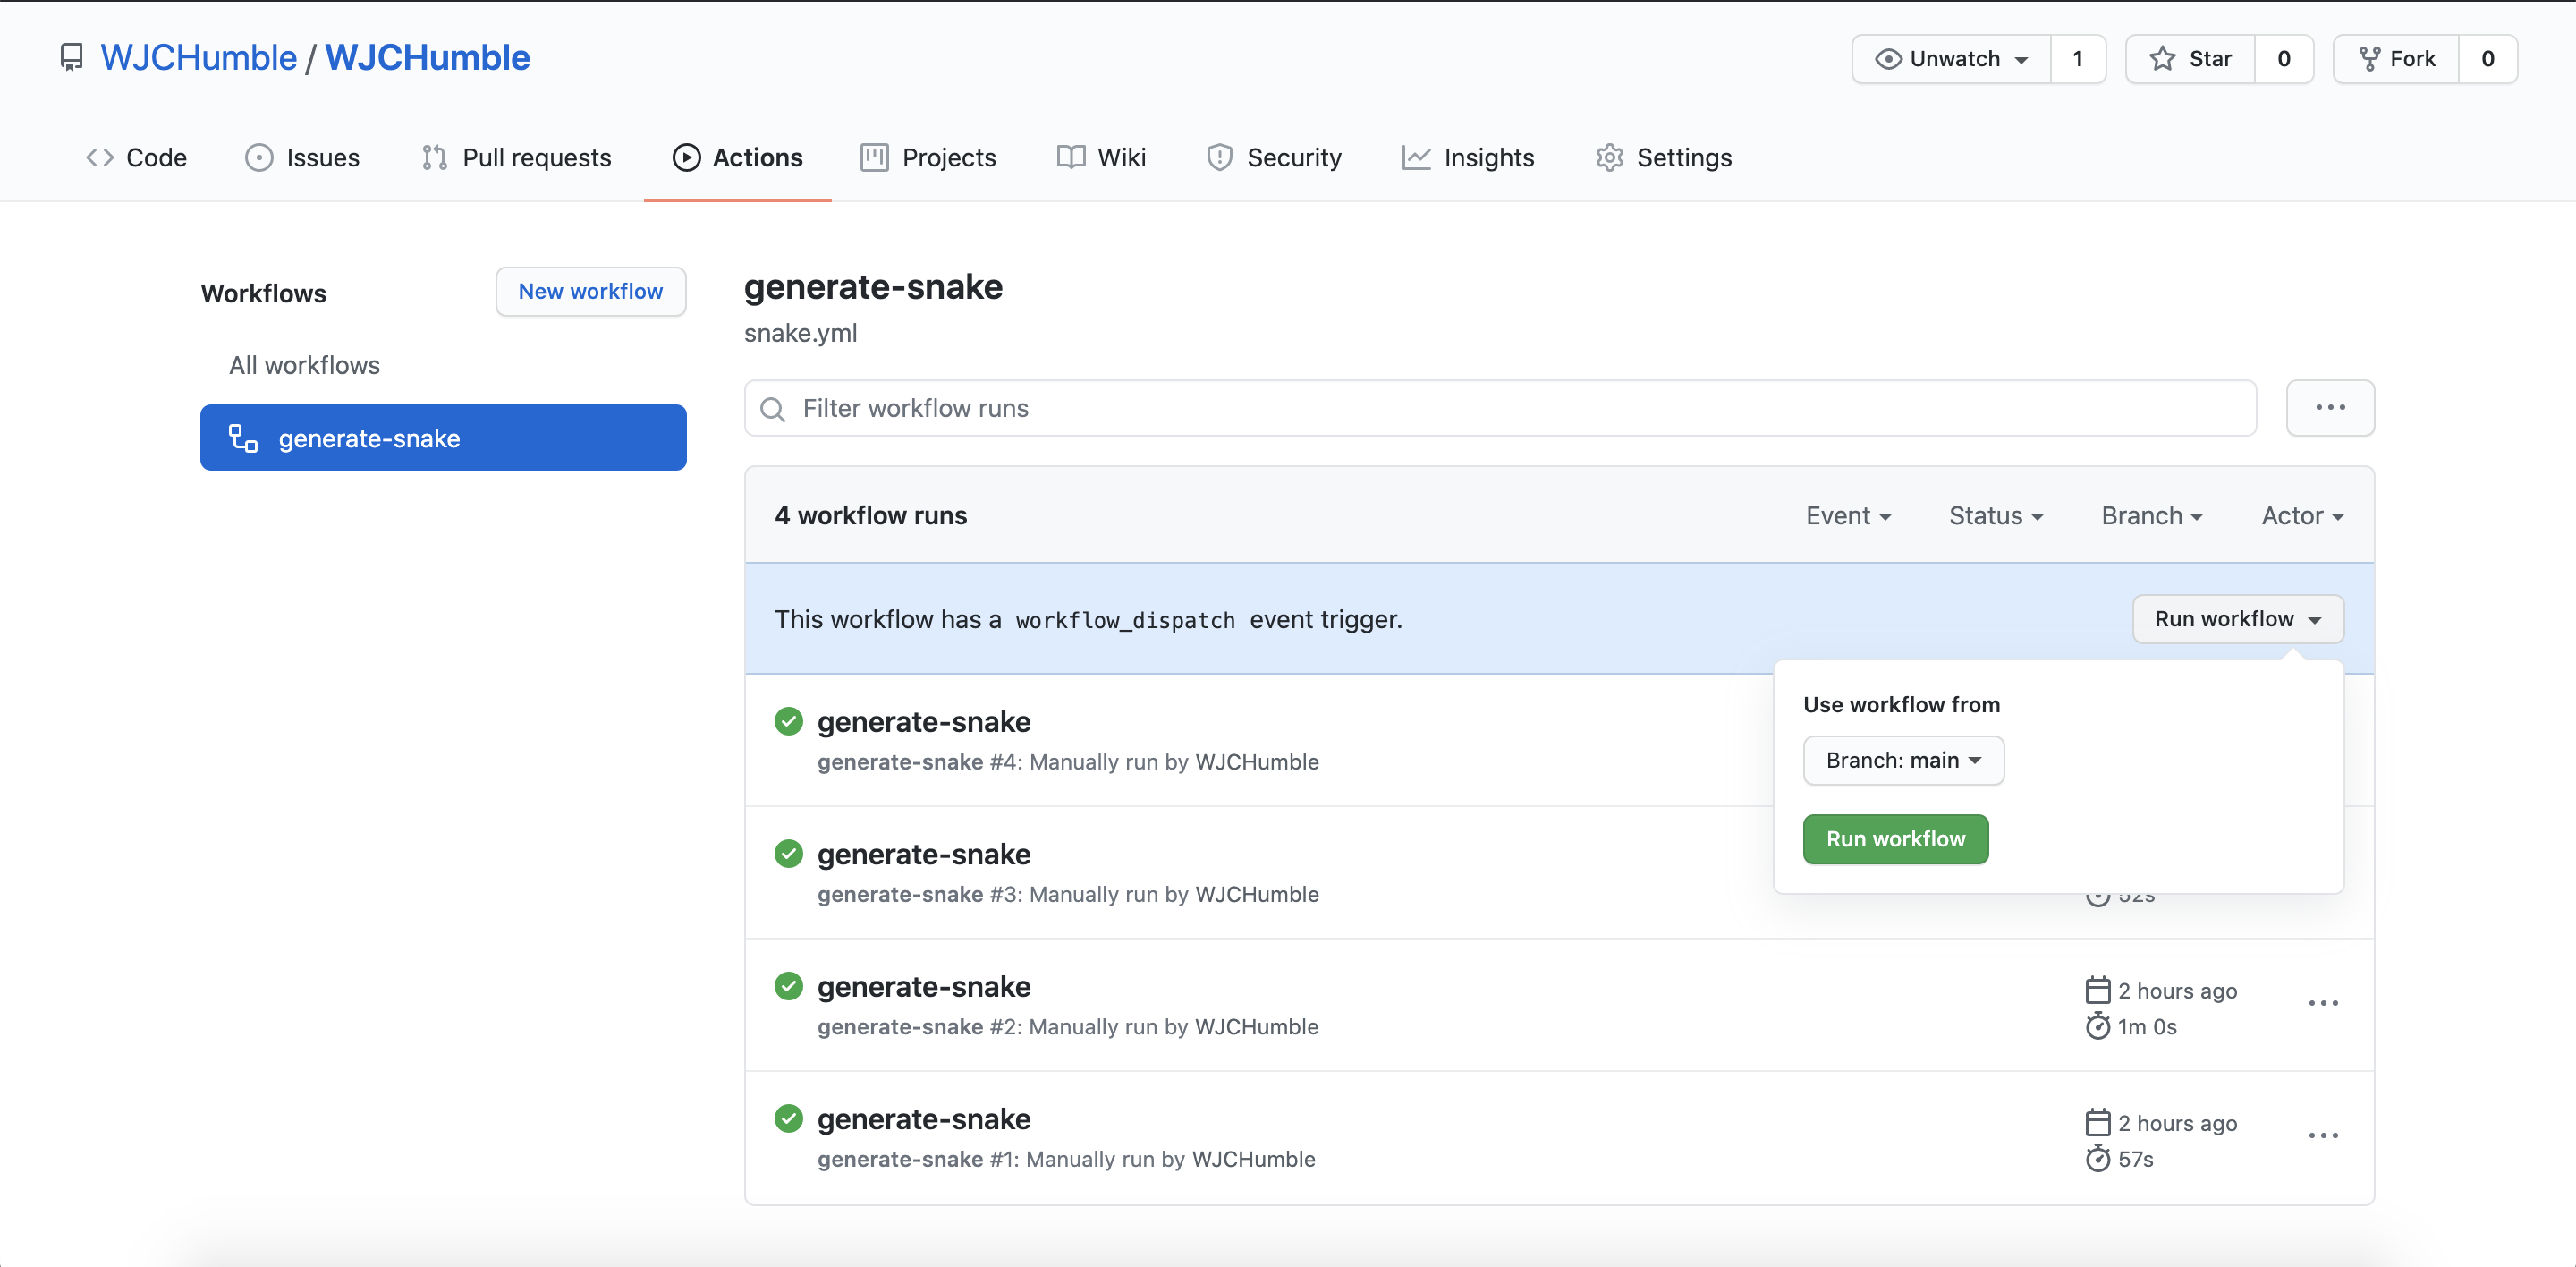
Task: Open generate-snake run #2 title
Action: (924, 987)
